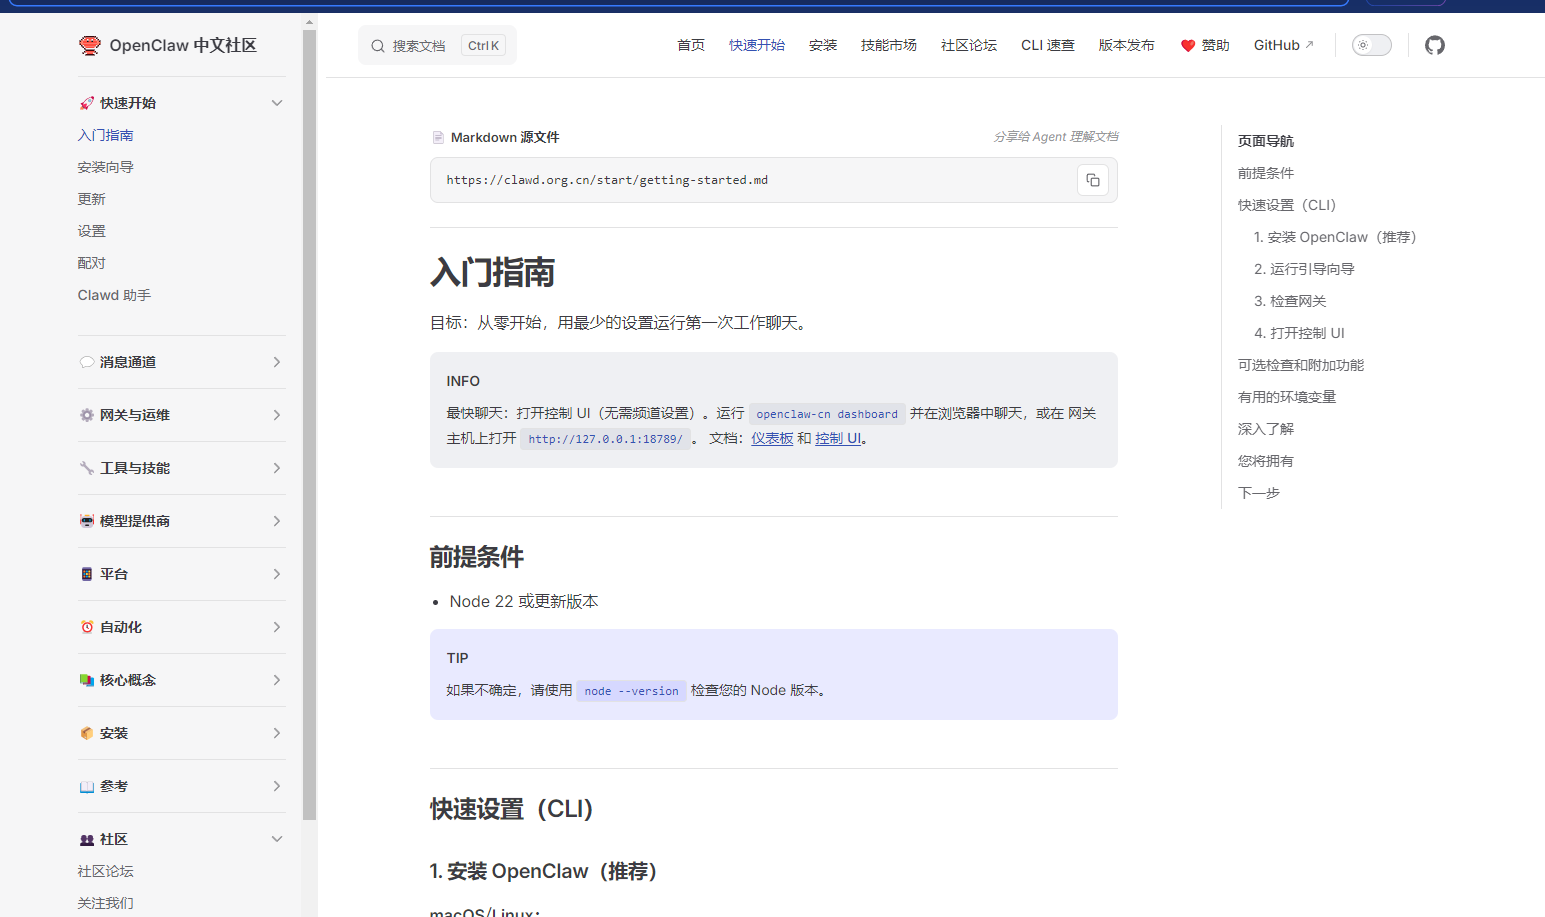Viewport: 1545px width, 917px height.
Task: Open 设置 page in the sidebar
Action: [x=92, y=231]
